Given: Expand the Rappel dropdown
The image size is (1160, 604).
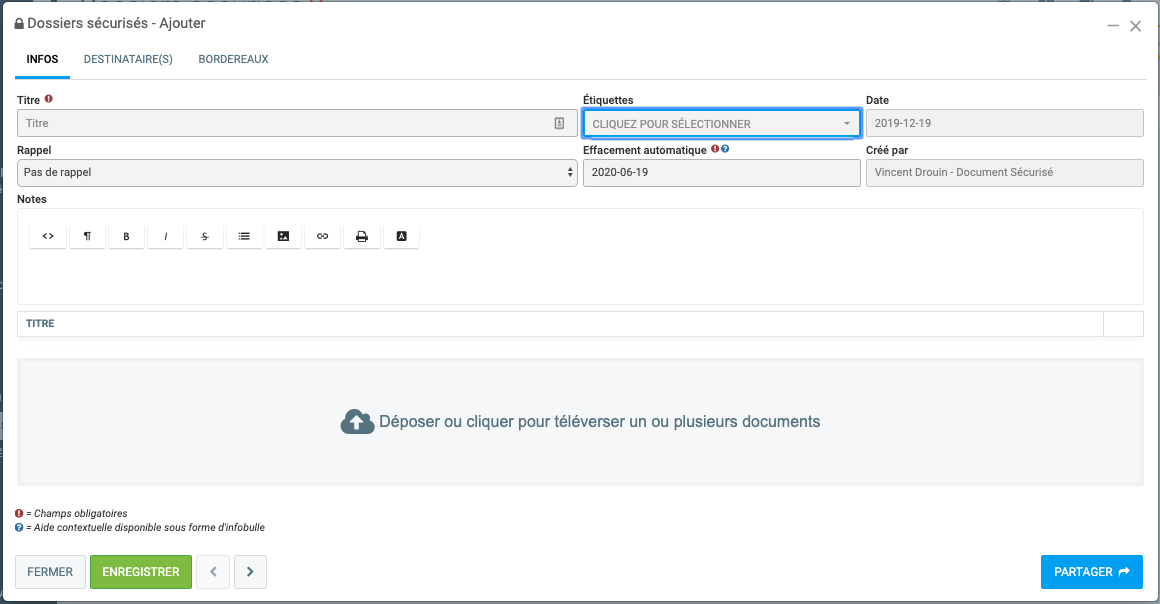Looking at the screenshot, I should [297, 172].
